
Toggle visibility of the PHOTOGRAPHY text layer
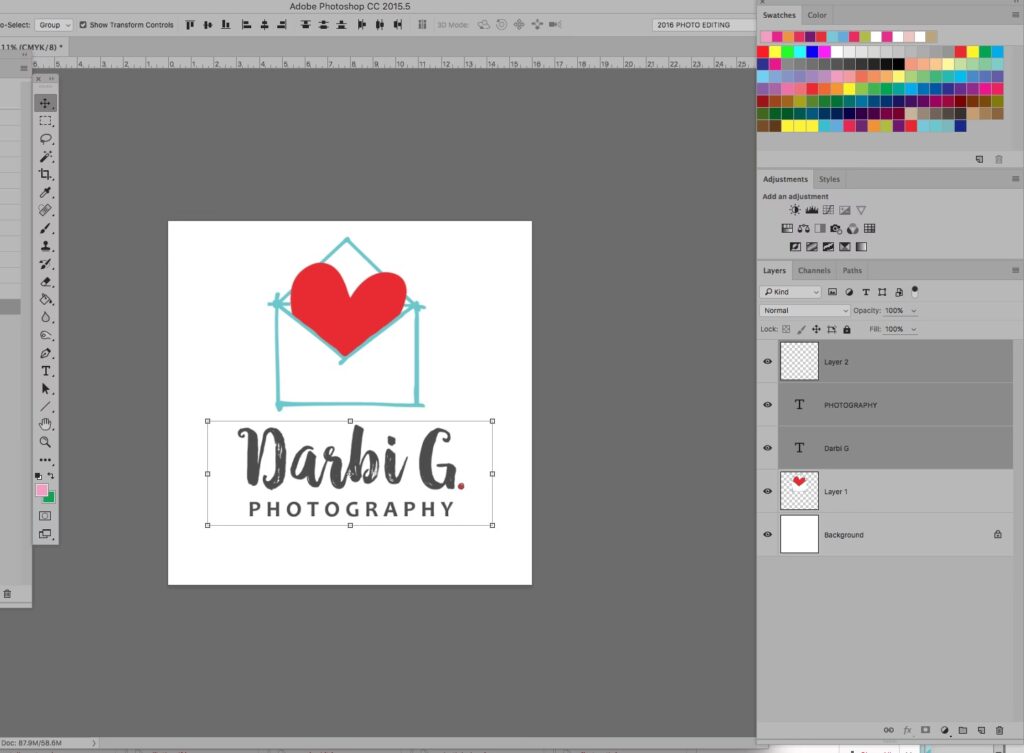click(x=768, y=405)
